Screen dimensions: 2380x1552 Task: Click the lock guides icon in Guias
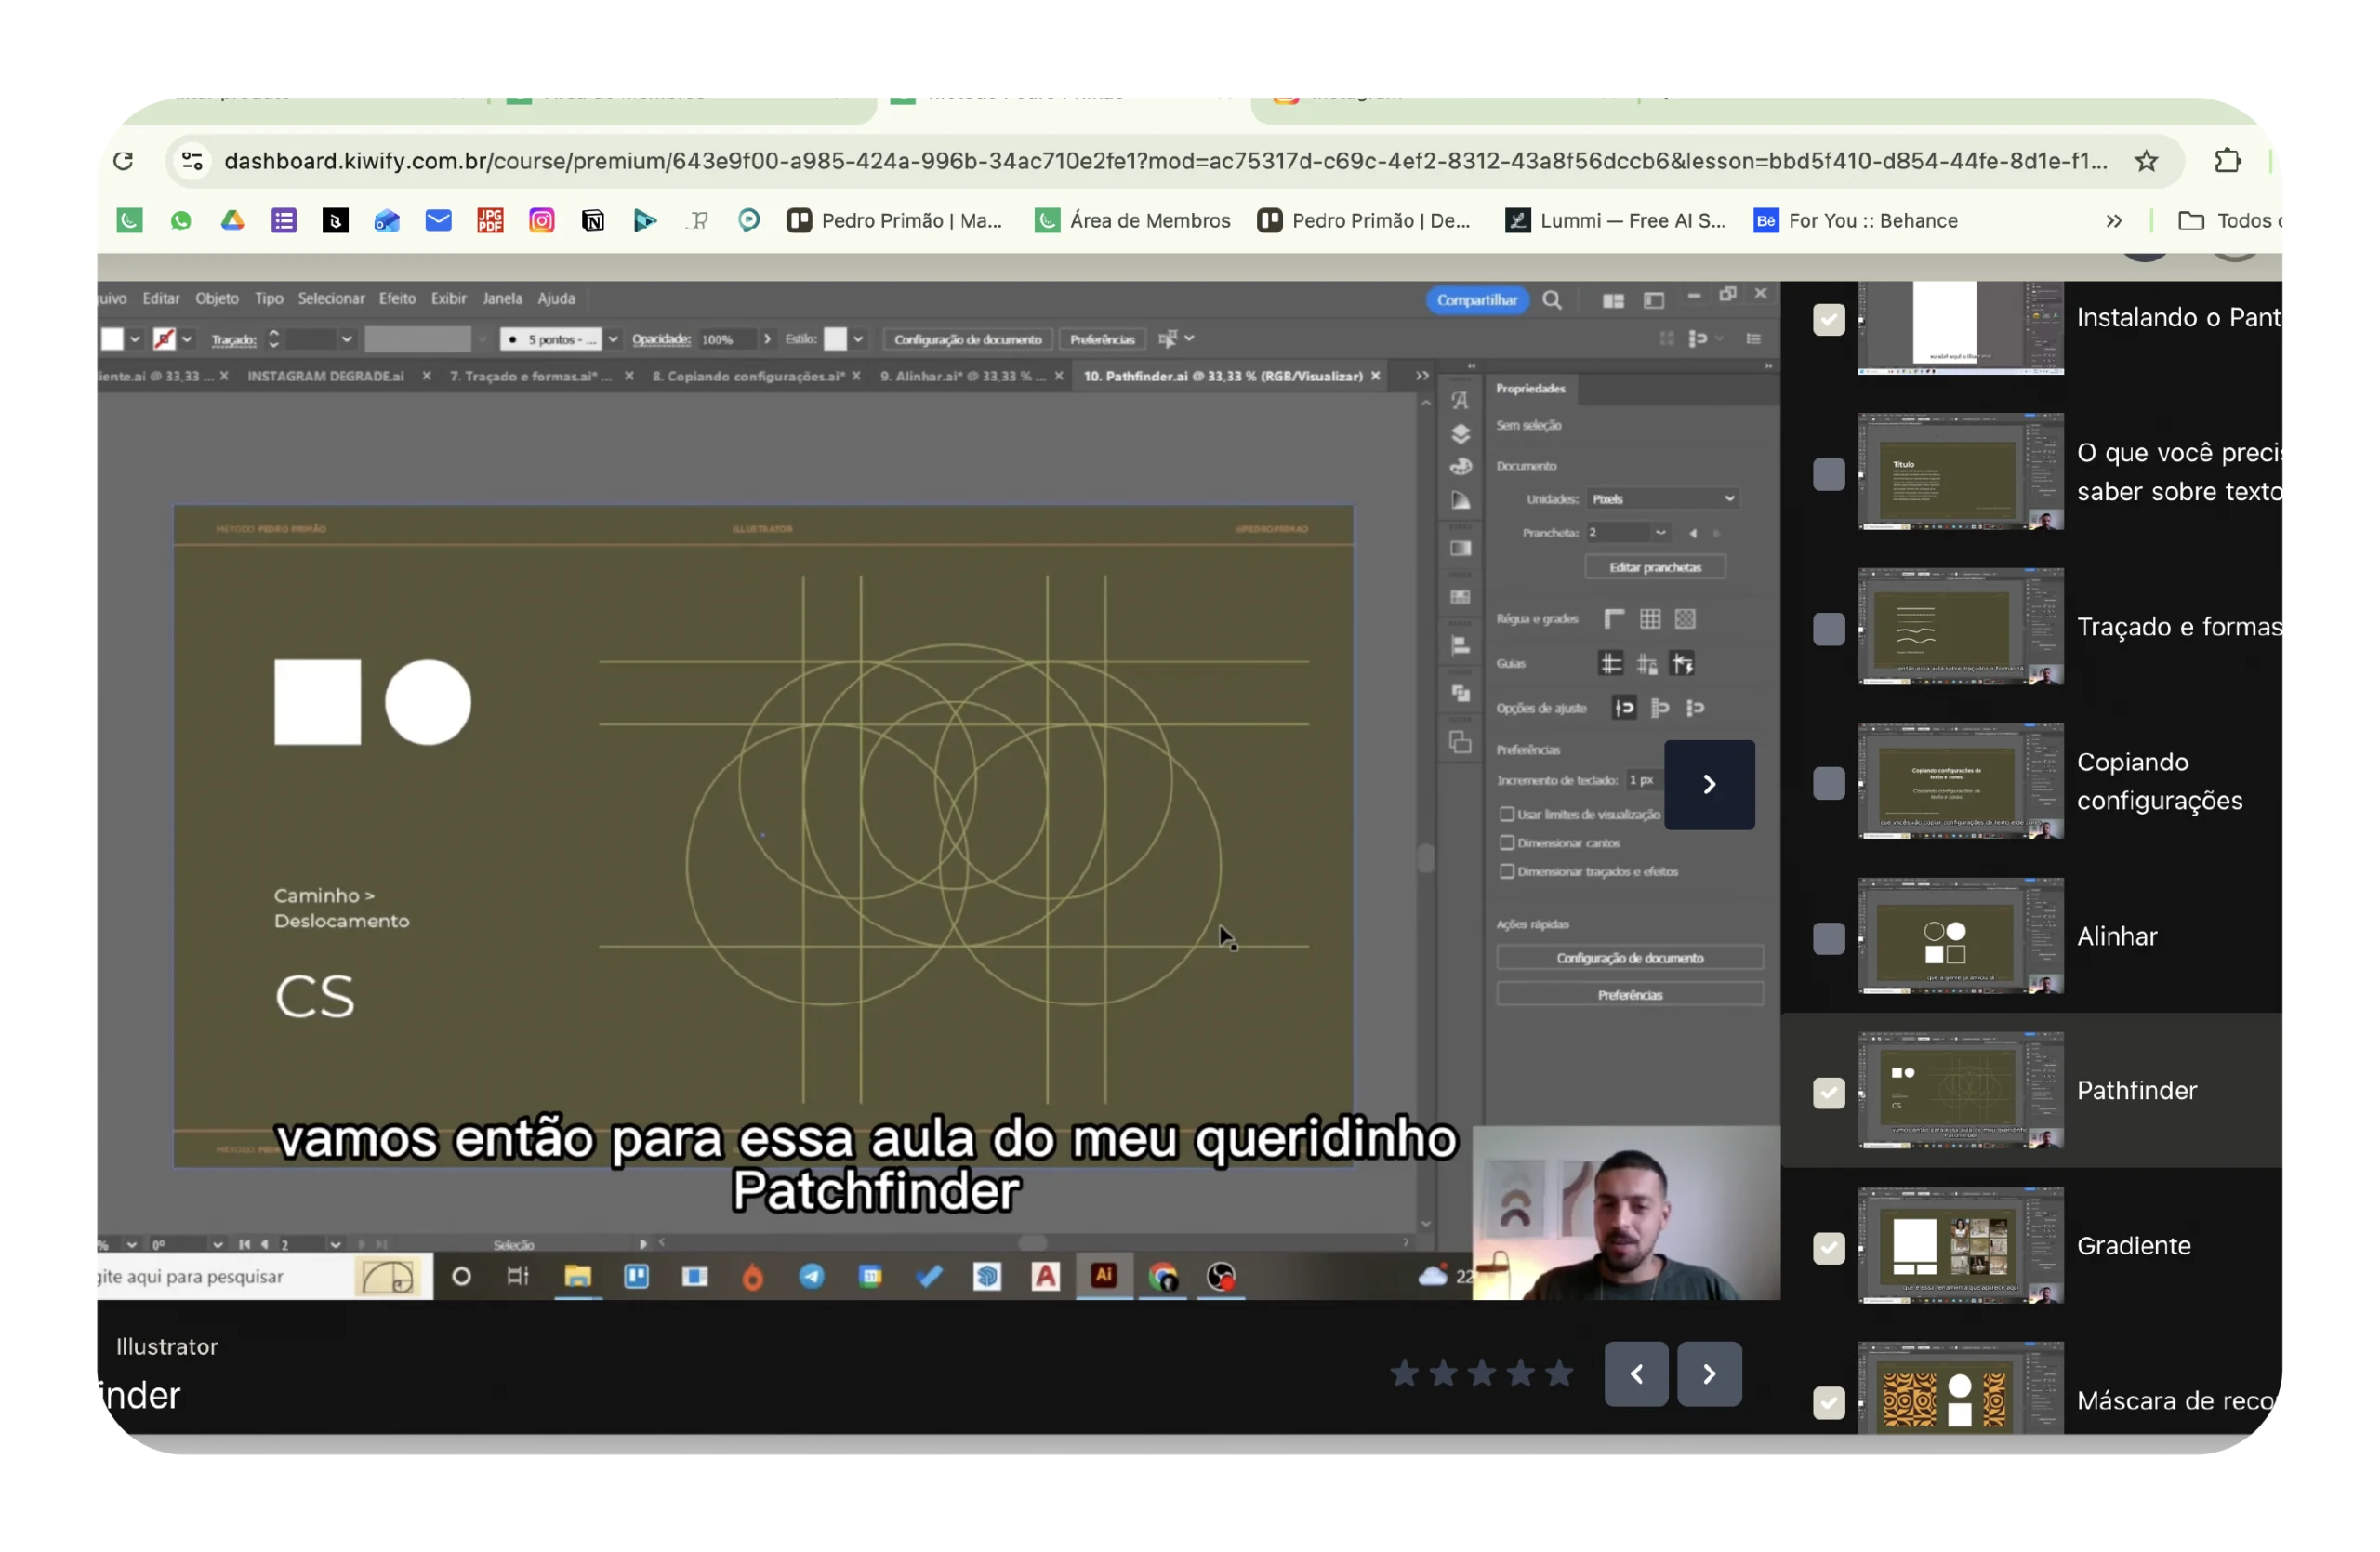tap(1648, 664)
